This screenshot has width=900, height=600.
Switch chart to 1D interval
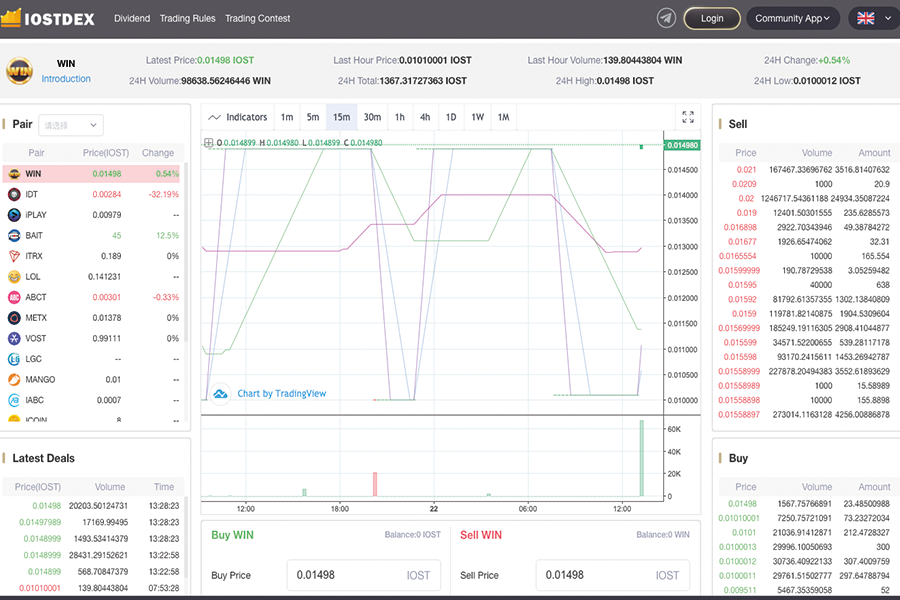tap(451, 117)
